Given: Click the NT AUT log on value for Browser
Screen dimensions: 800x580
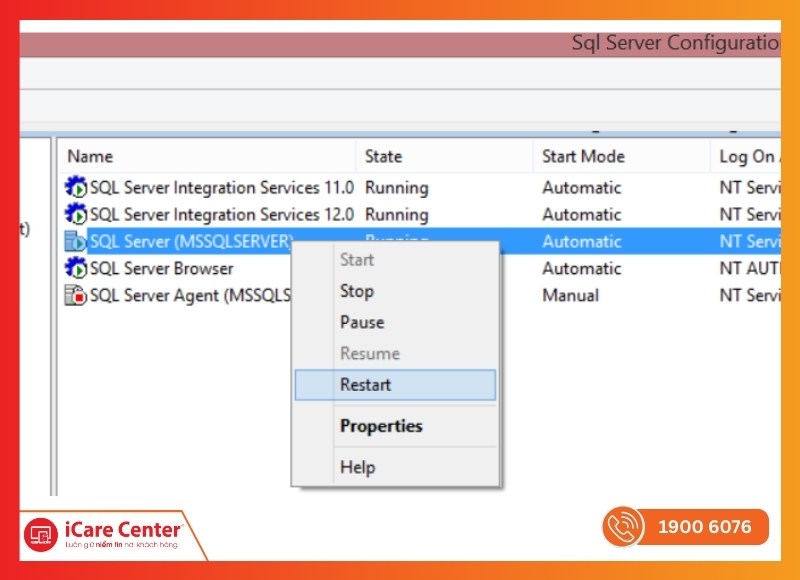Looking at the screenshot, I should point(749,268).
